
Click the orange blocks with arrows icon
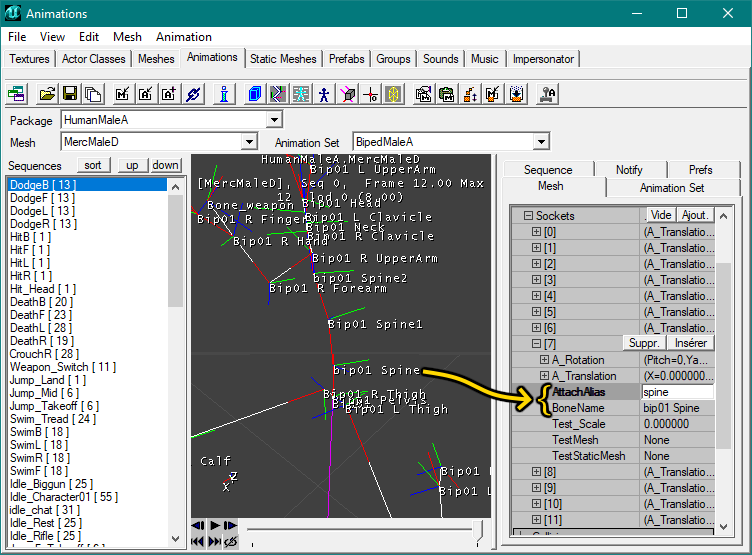point(470,94)
